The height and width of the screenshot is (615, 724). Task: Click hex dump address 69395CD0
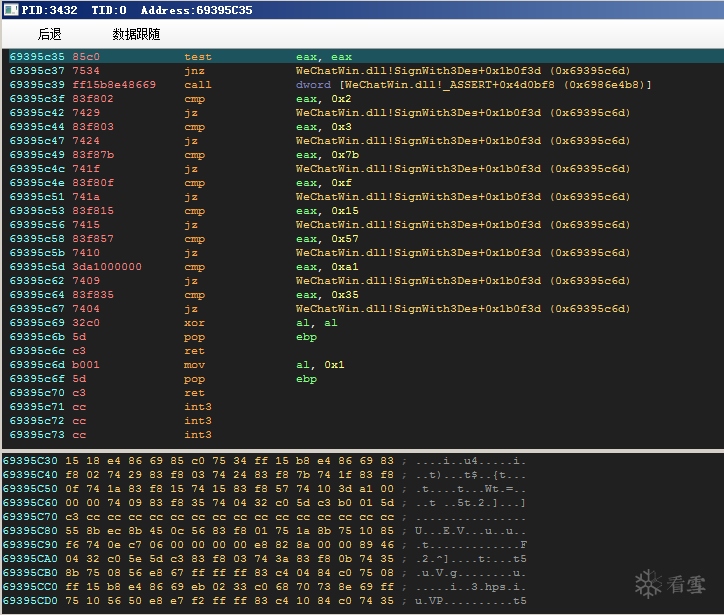(30, 601)
